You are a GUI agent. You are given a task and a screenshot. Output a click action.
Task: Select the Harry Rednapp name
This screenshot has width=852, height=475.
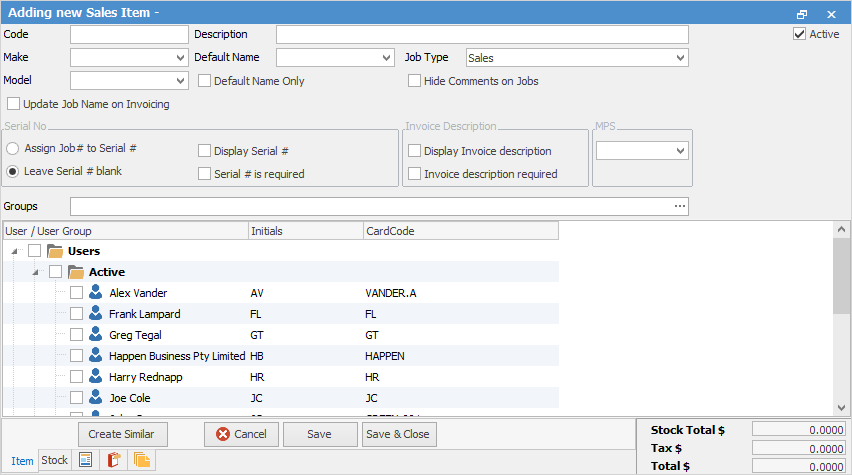coord(146,377)
